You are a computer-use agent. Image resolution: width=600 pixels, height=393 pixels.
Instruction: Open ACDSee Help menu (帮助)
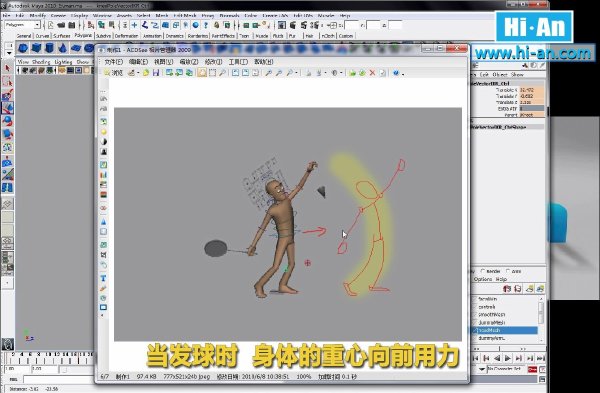click(x=263, y=62)
